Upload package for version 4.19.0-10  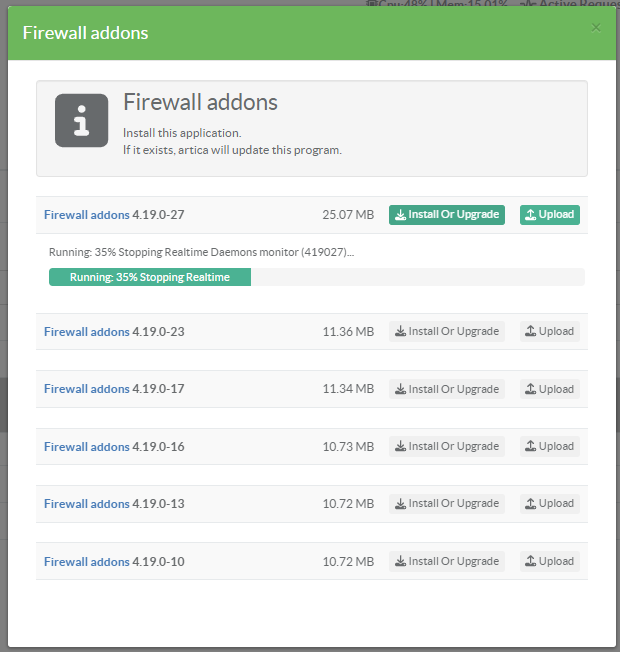tap(550, 562)
